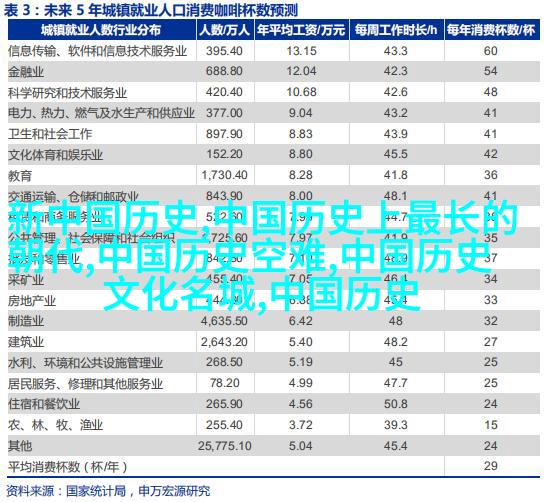Click the 住宿和餐饮业 row label
546x502 pixels.
(44, 405)
